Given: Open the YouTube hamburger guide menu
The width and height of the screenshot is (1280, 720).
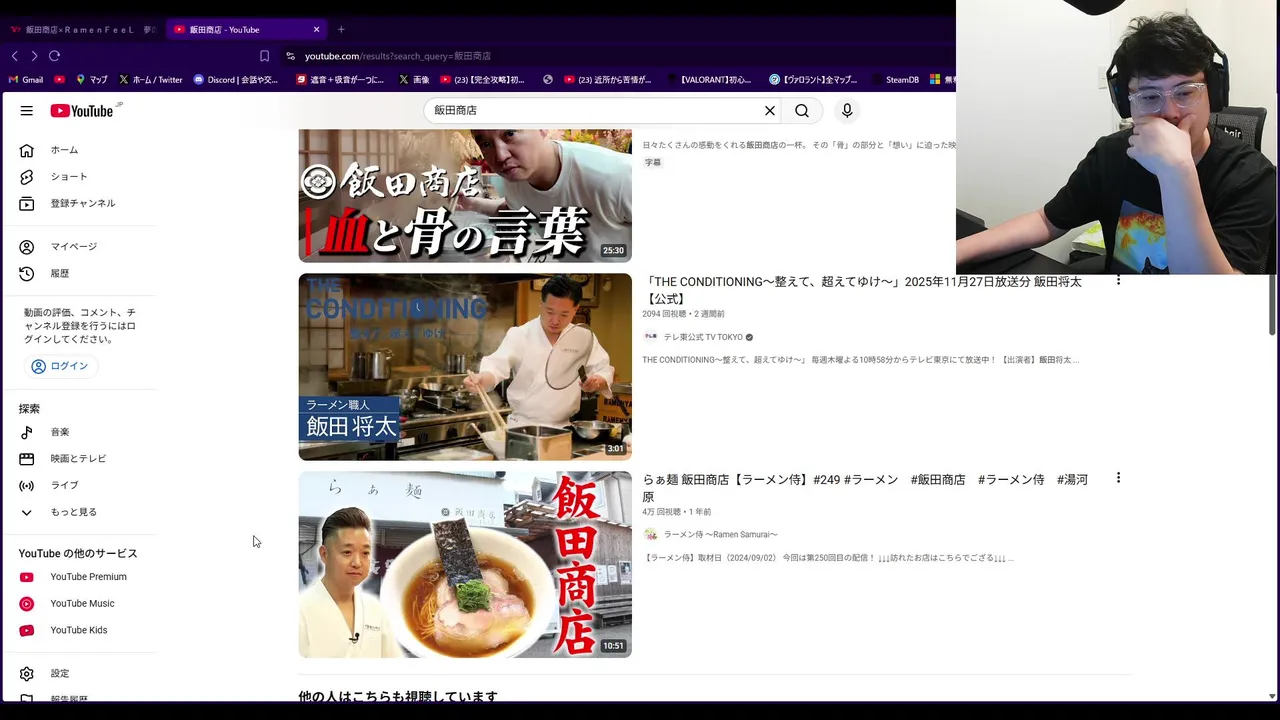Looking at the screenshot, I should pyautogui.click(x=26, y=111).
